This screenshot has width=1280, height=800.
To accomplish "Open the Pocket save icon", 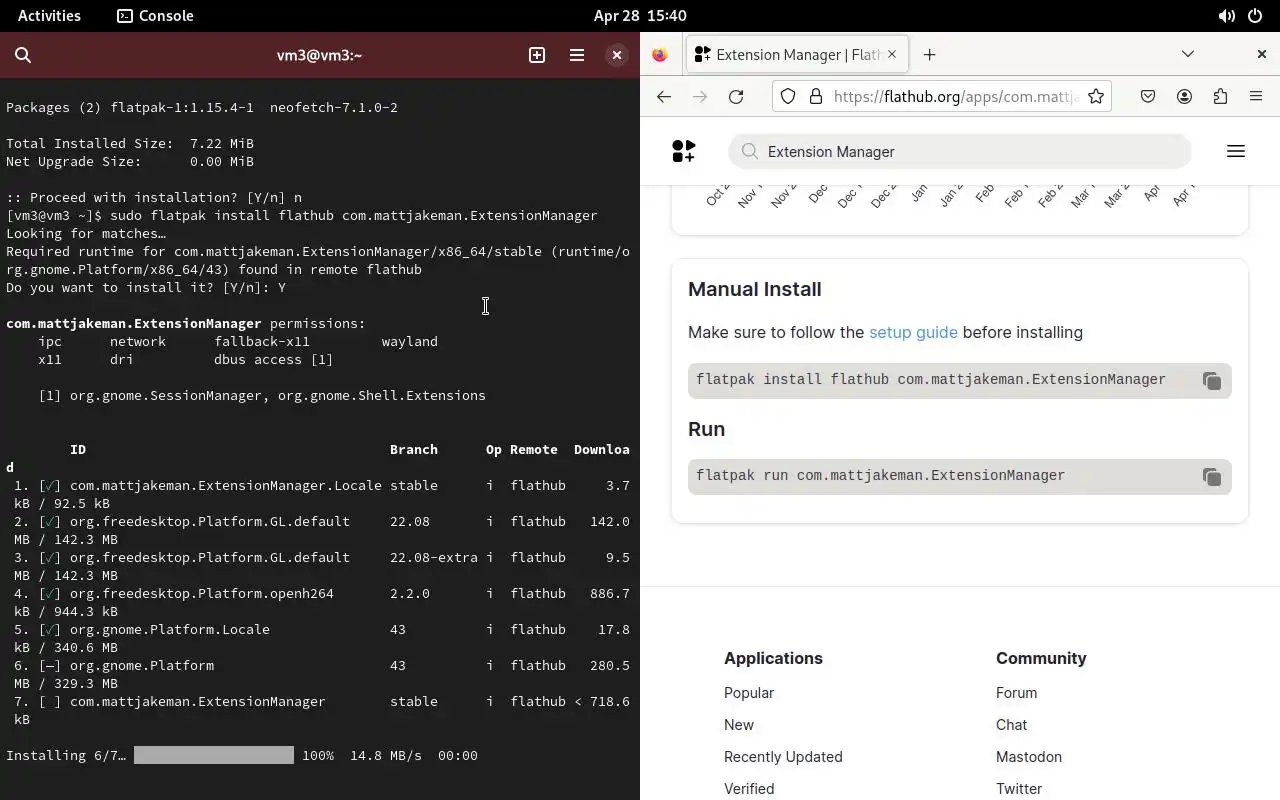I will [1148, 97].
